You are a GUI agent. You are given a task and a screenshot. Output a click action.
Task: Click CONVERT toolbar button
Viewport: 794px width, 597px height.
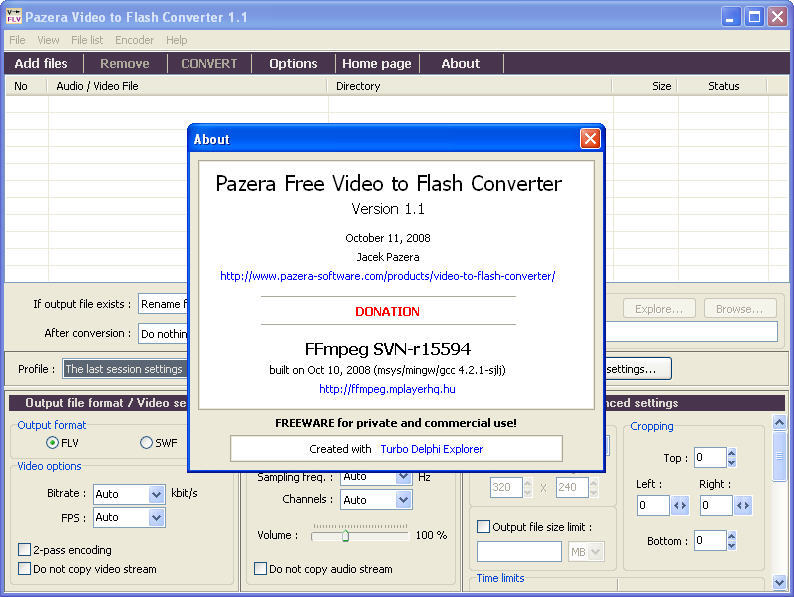(209, 63)
